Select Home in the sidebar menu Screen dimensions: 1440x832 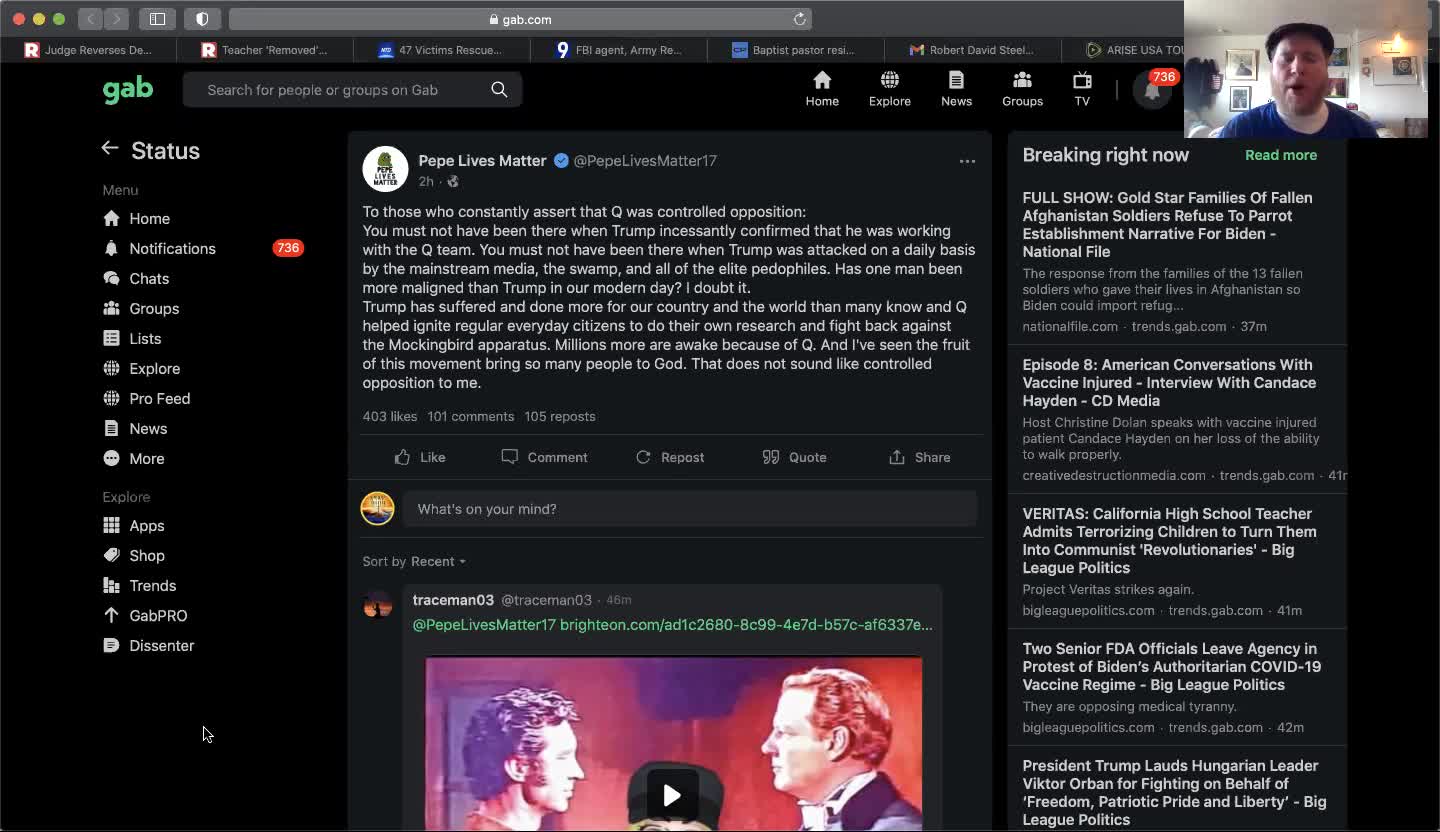137,218
